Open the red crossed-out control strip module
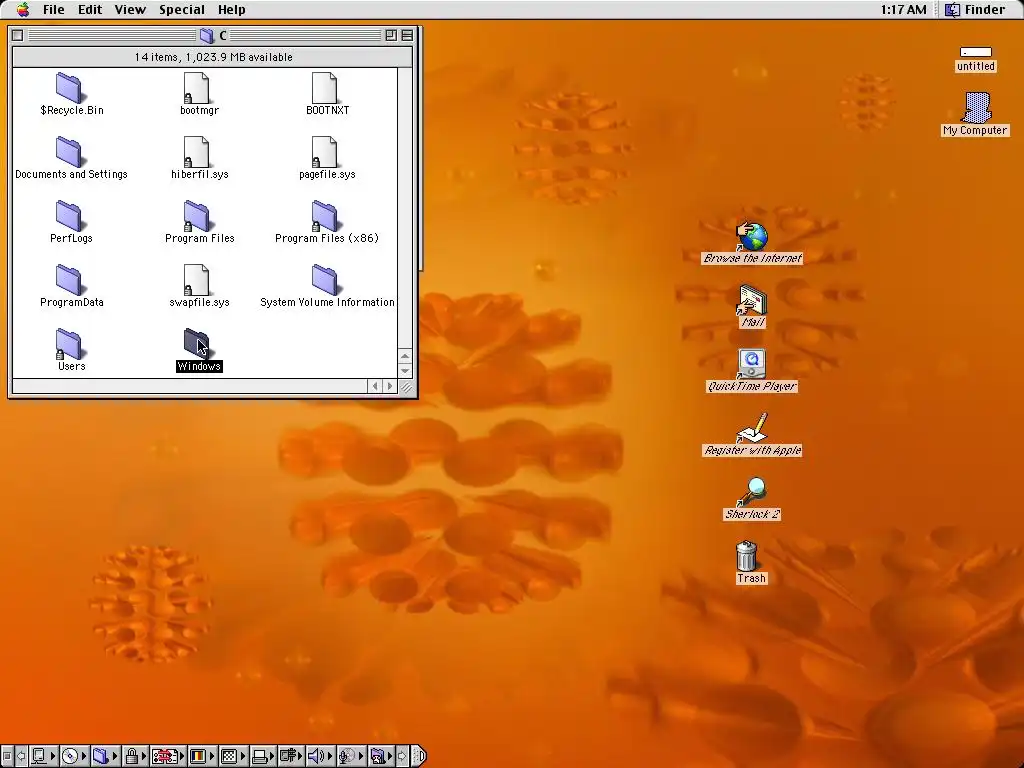Screen dimensions: 1024x768 point(168,756)
